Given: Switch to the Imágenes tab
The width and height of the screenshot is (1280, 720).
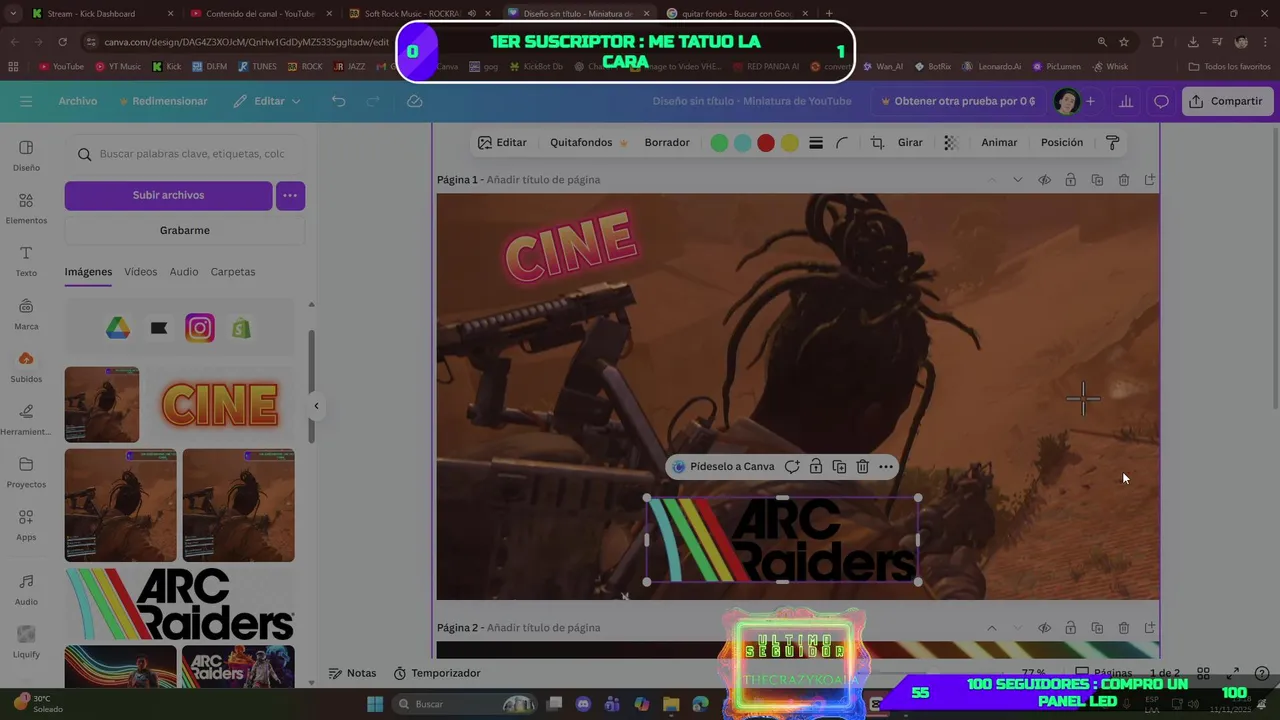Looking at the screenshot, I should point(88,272).
